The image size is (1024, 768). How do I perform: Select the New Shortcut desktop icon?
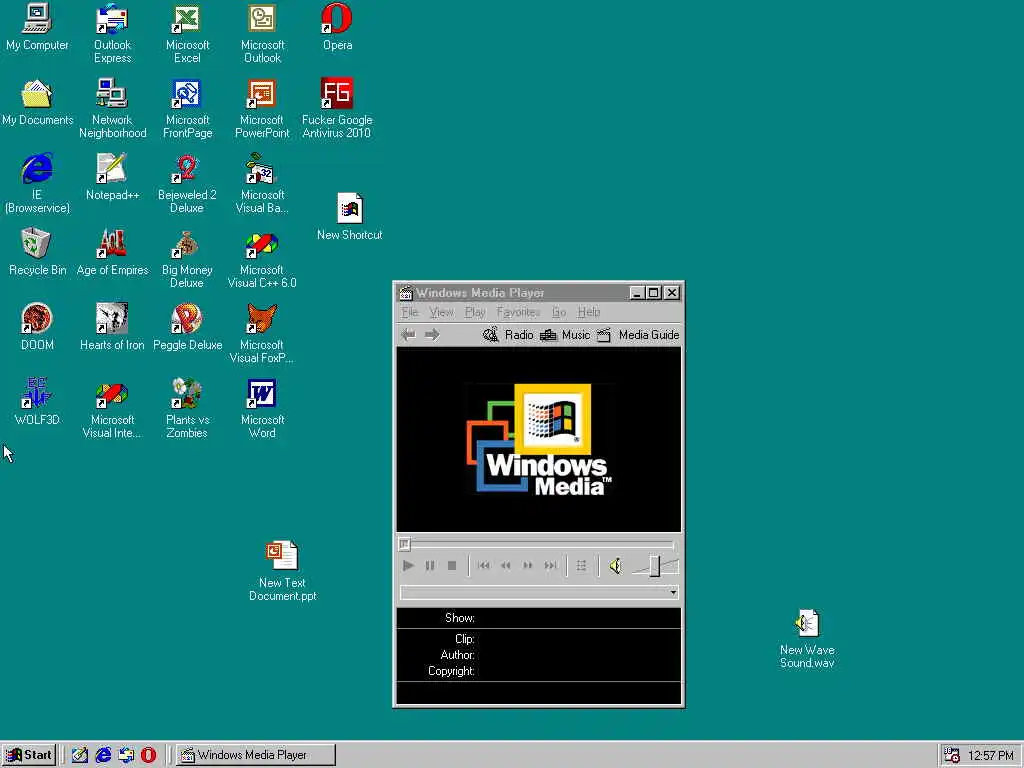(349, 216)
